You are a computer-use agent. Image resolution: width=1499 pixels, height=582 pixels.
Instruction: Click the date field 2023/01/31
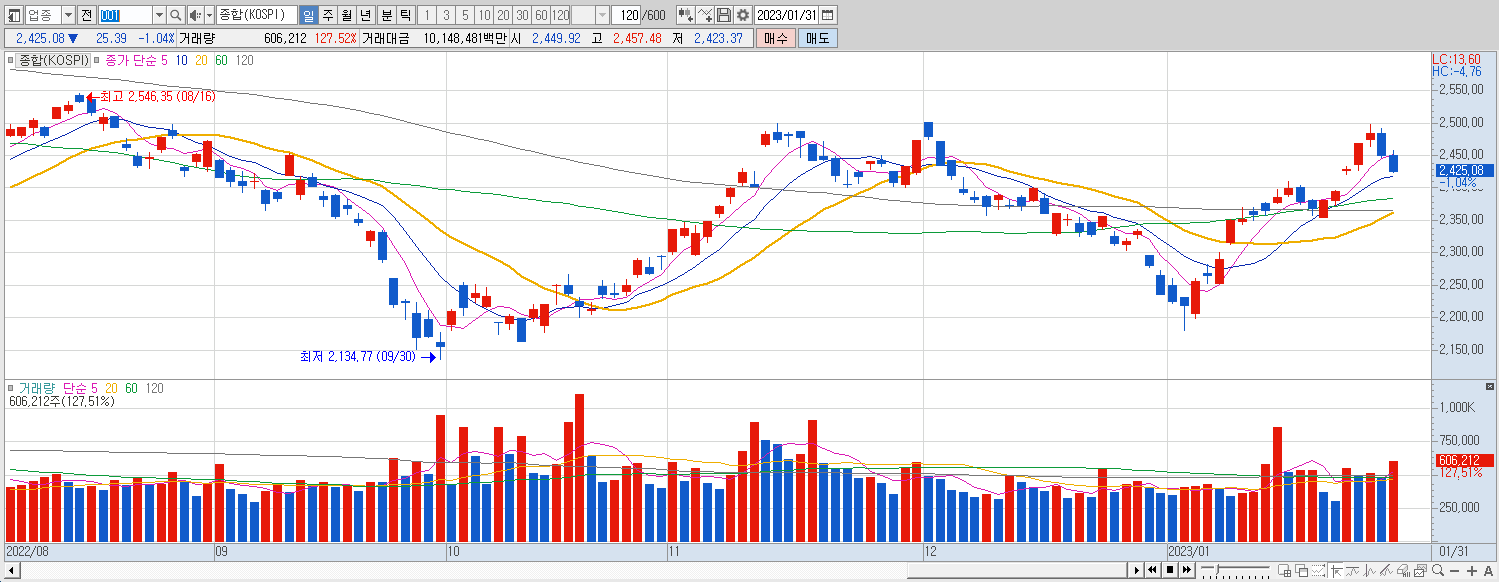786,15
